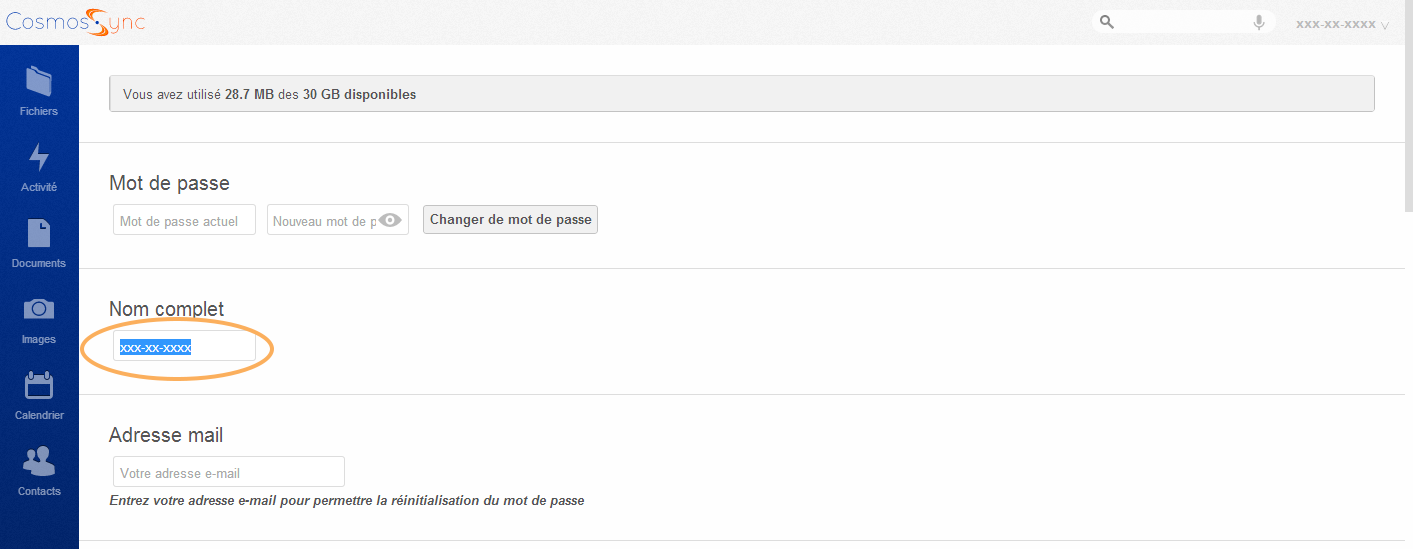Screen dimensions: 1413x549
Task: Click the storage usage bar
Action: click(x=741, y=94)
